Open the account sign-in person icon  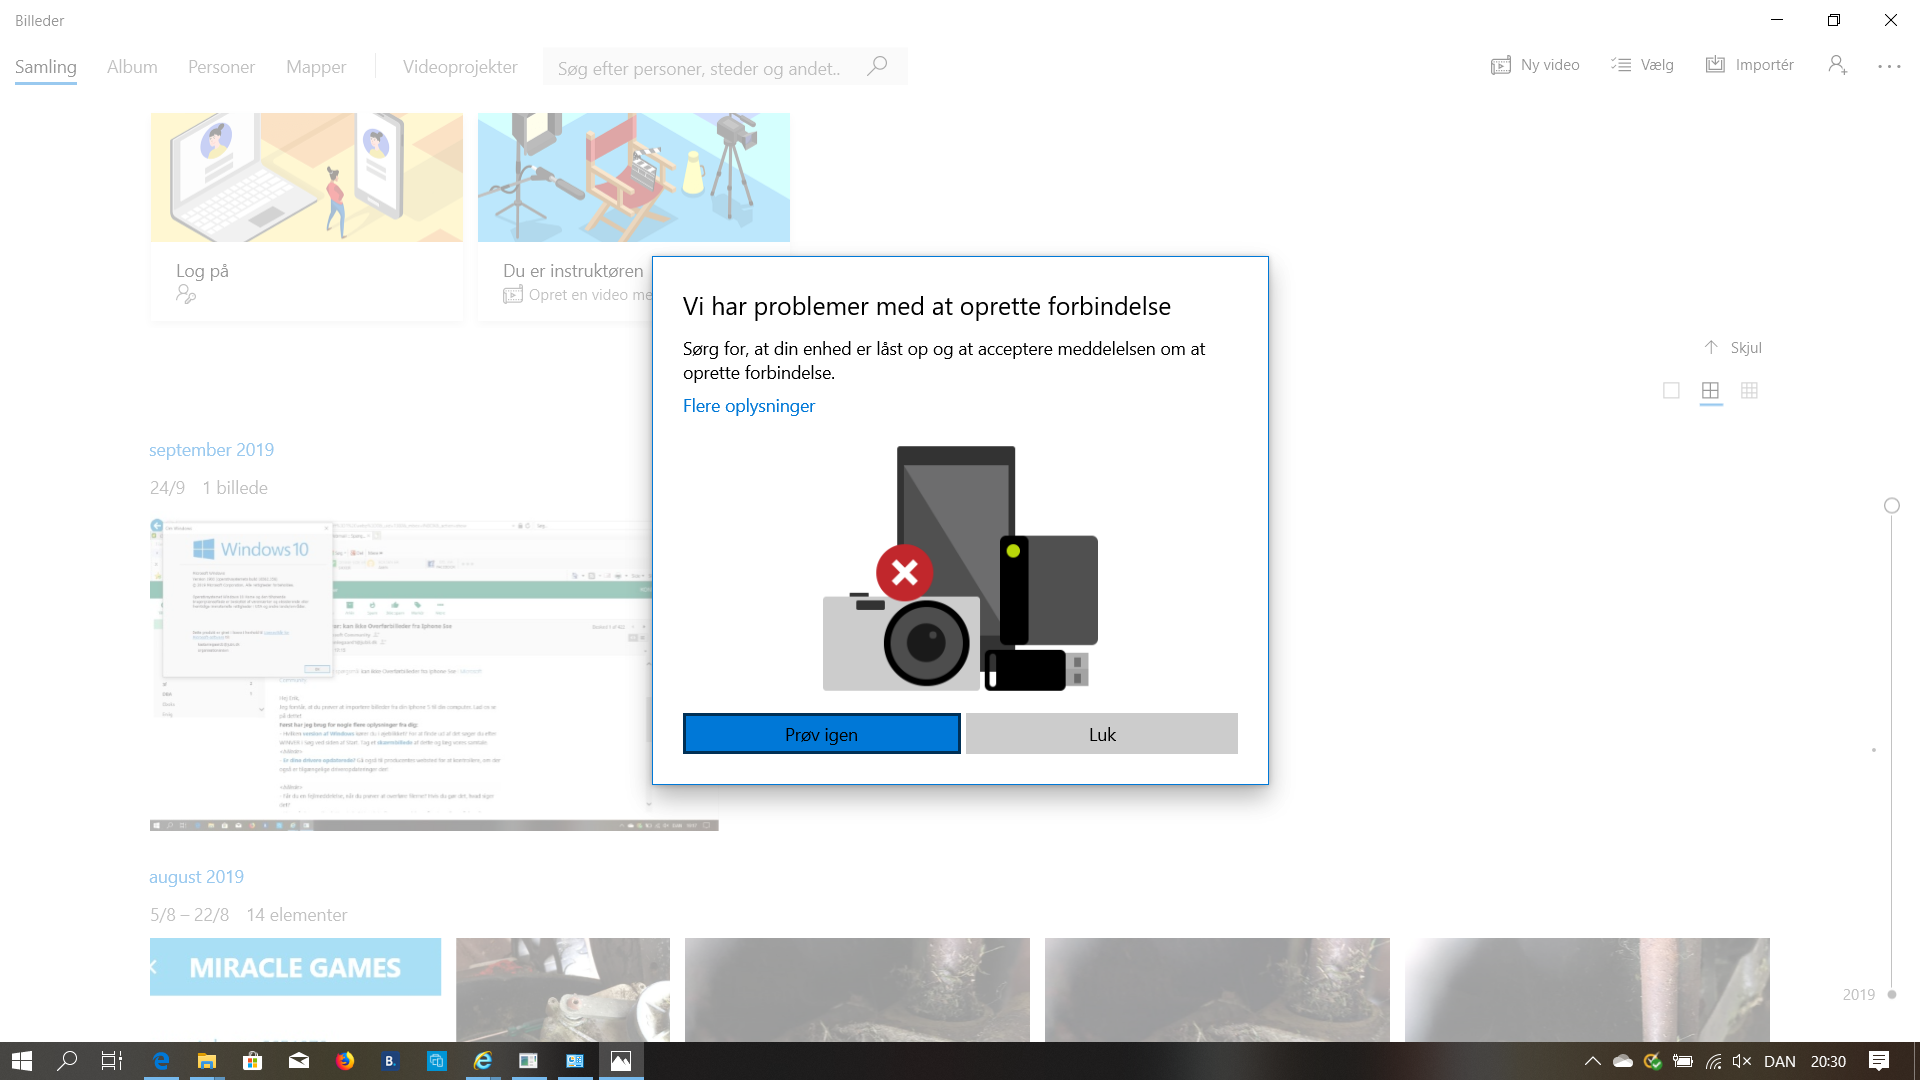tap(1837, 65)
